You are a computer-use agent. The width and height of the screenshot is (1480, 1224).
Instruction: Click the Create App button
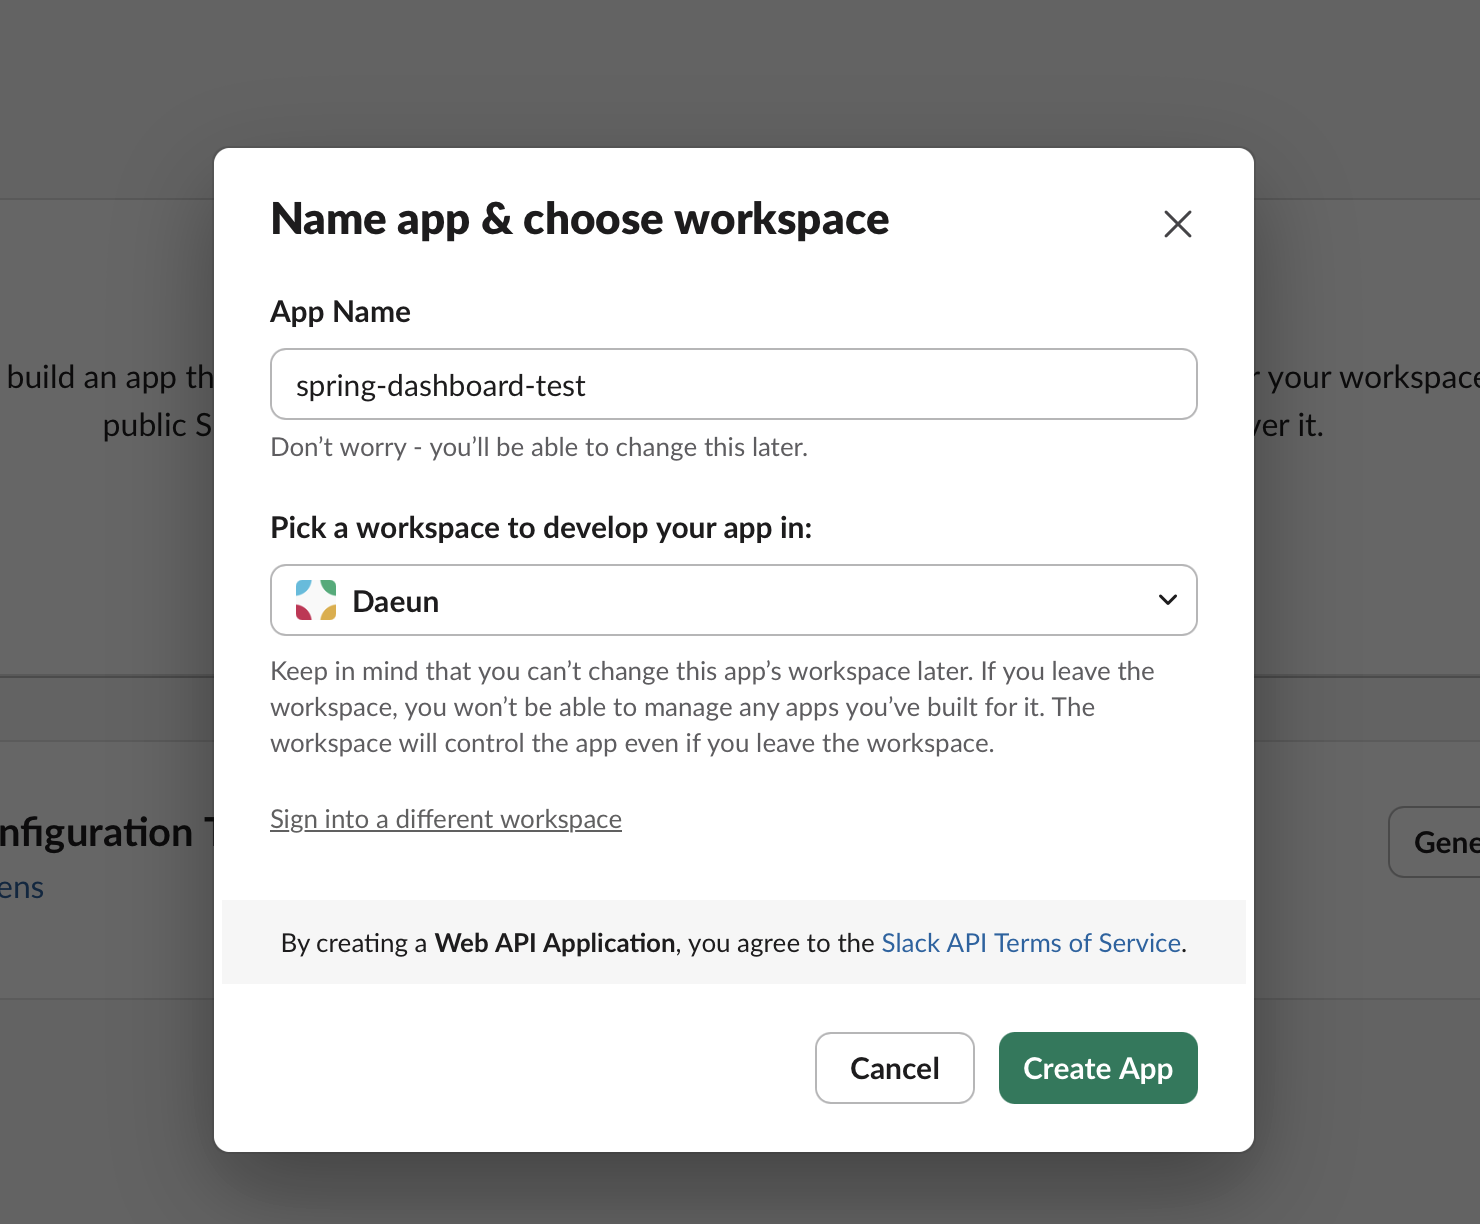(1098, 1068)
